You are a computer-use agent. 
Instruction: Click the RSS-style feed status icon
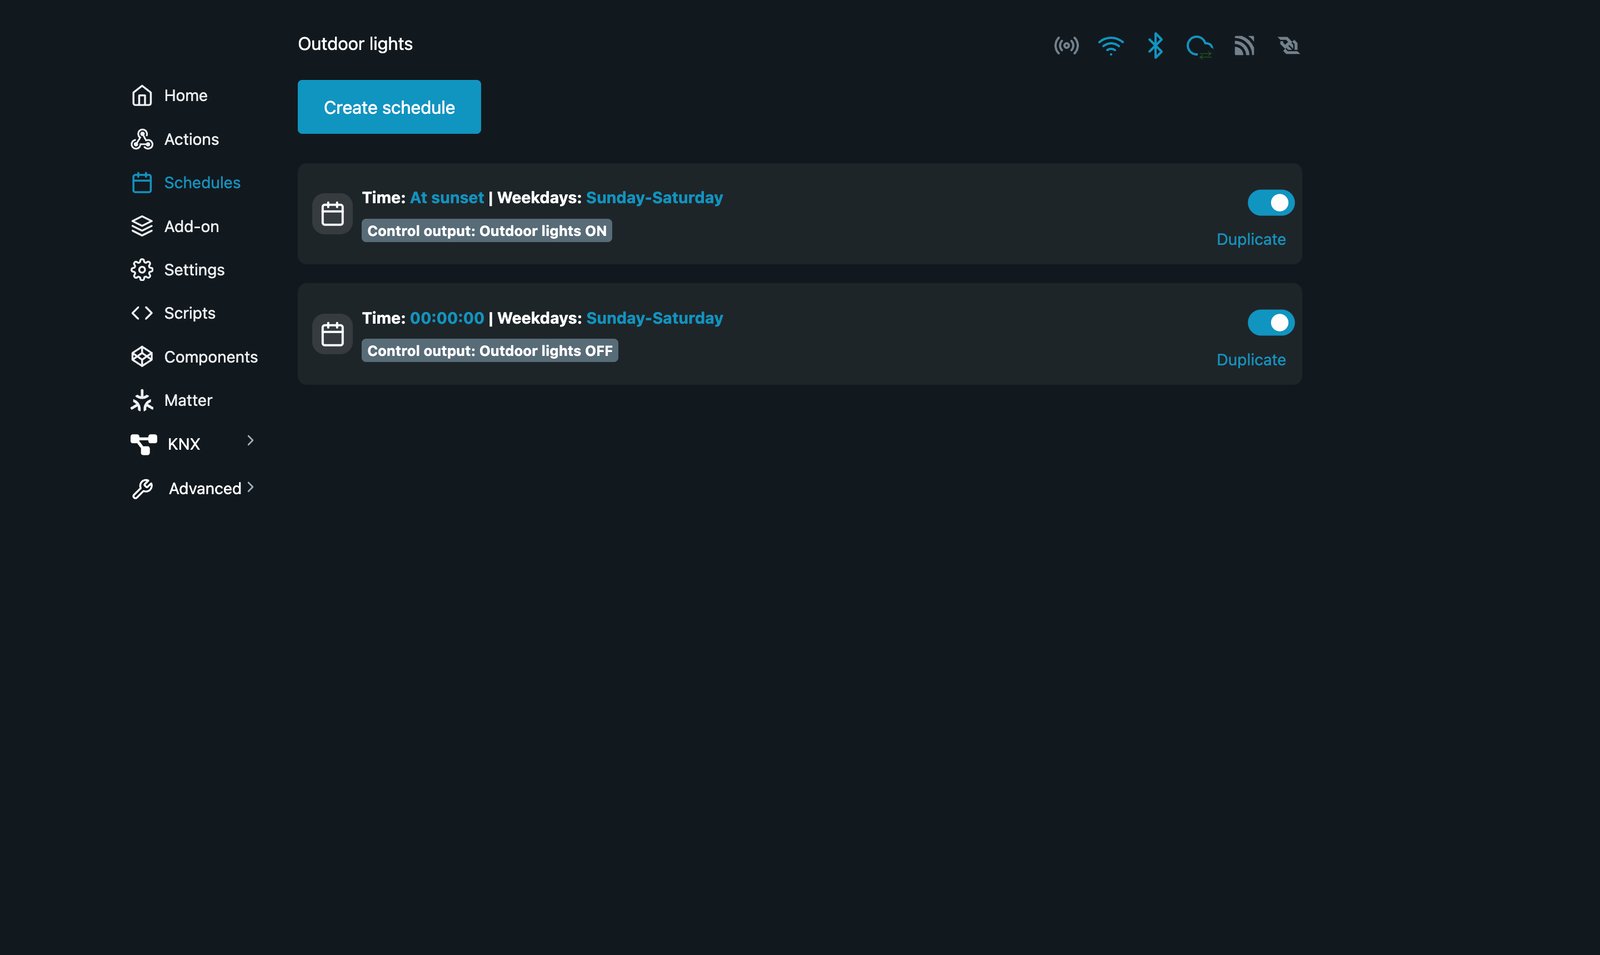click(x=1243, y=45)
